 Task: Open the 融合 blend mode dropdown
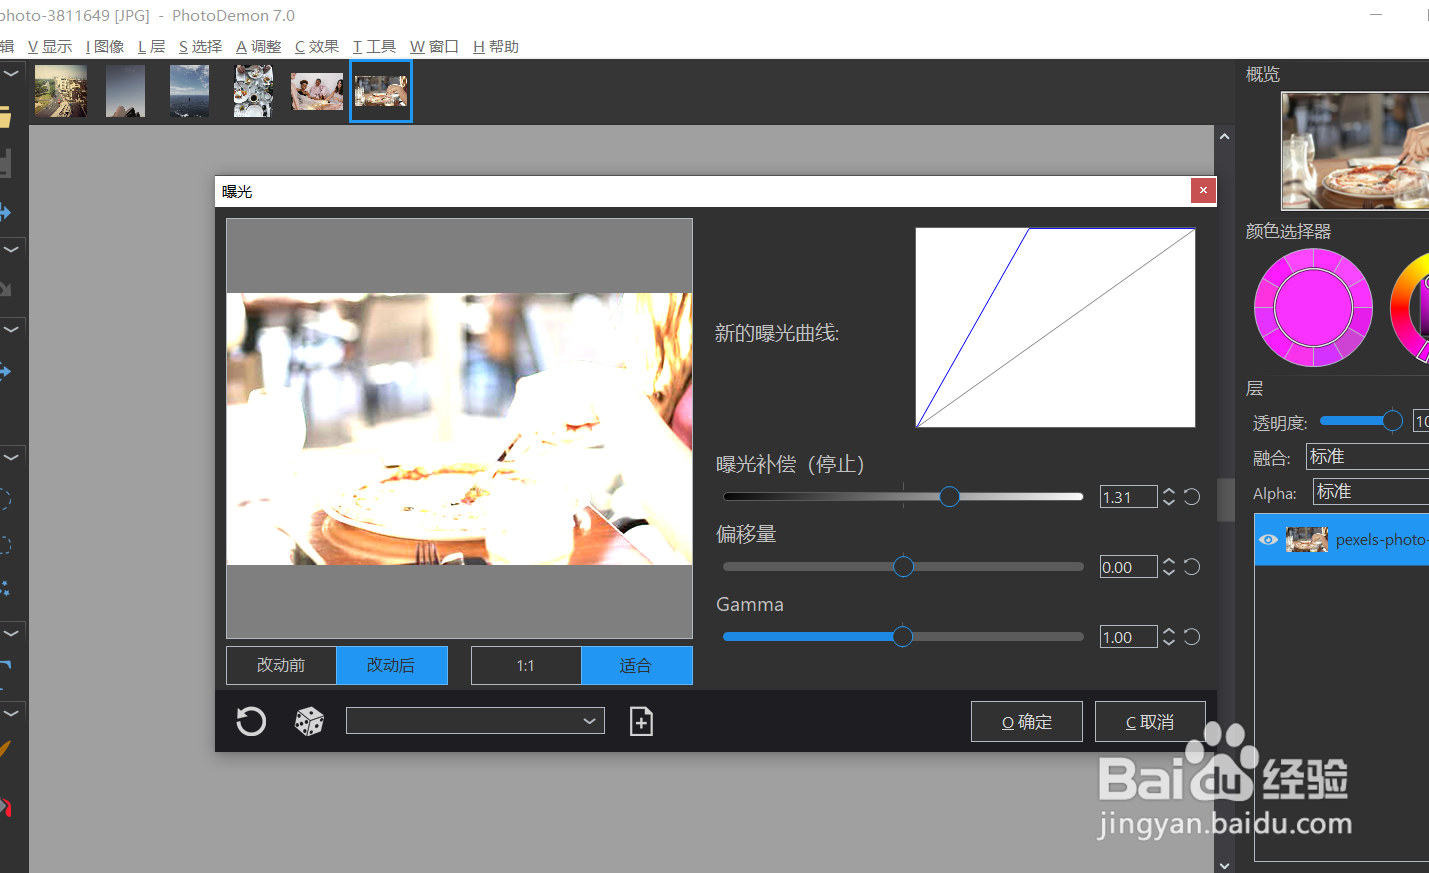coord(1367,457)
